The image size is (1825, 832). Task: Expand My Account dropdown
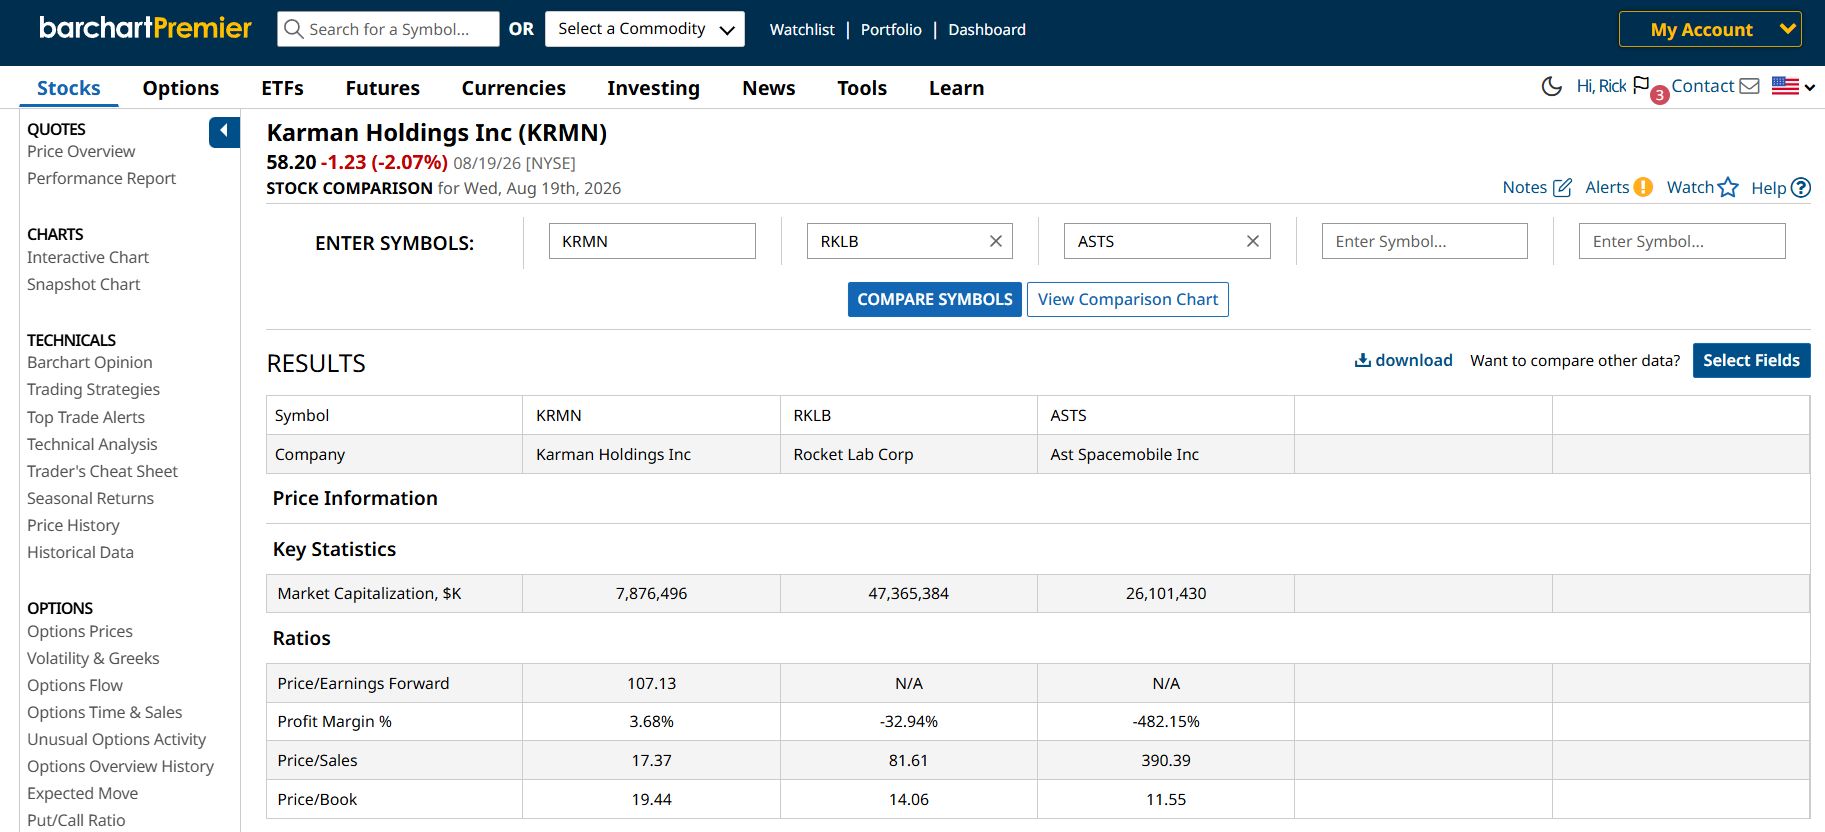pos(1710,29)
